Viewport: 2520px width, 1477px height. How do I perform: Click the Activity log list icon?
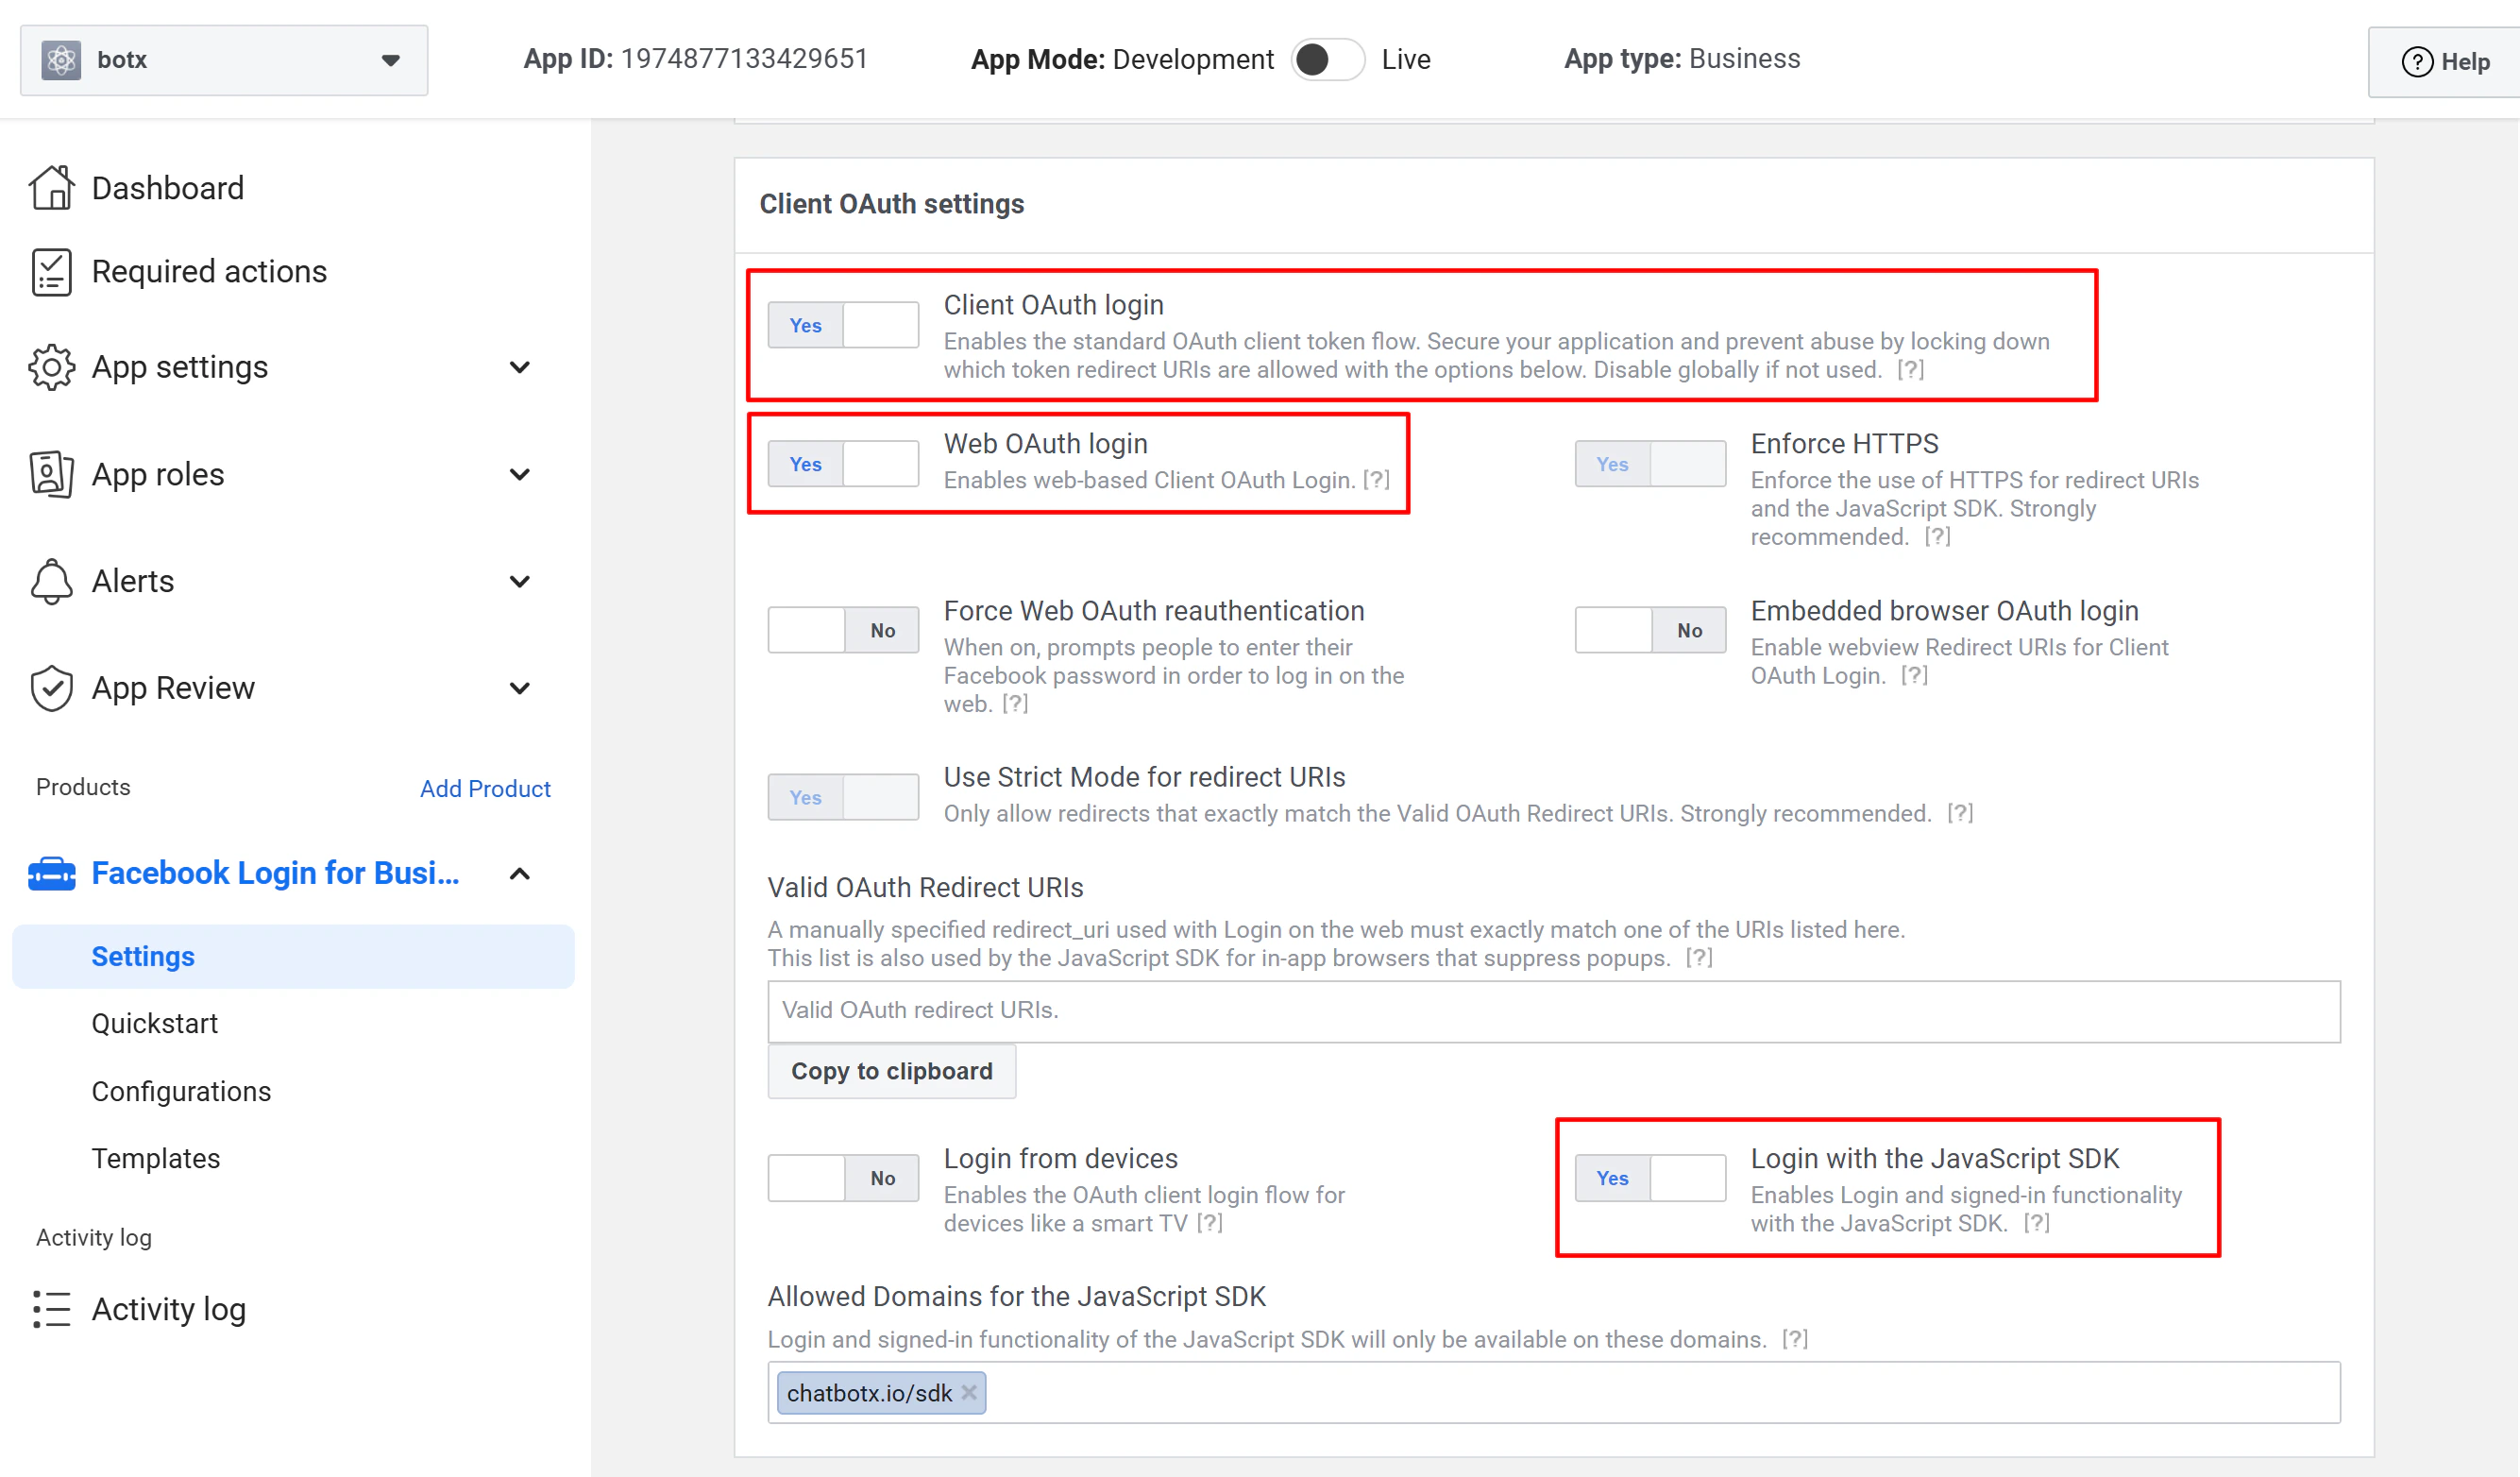(51, 1309)
